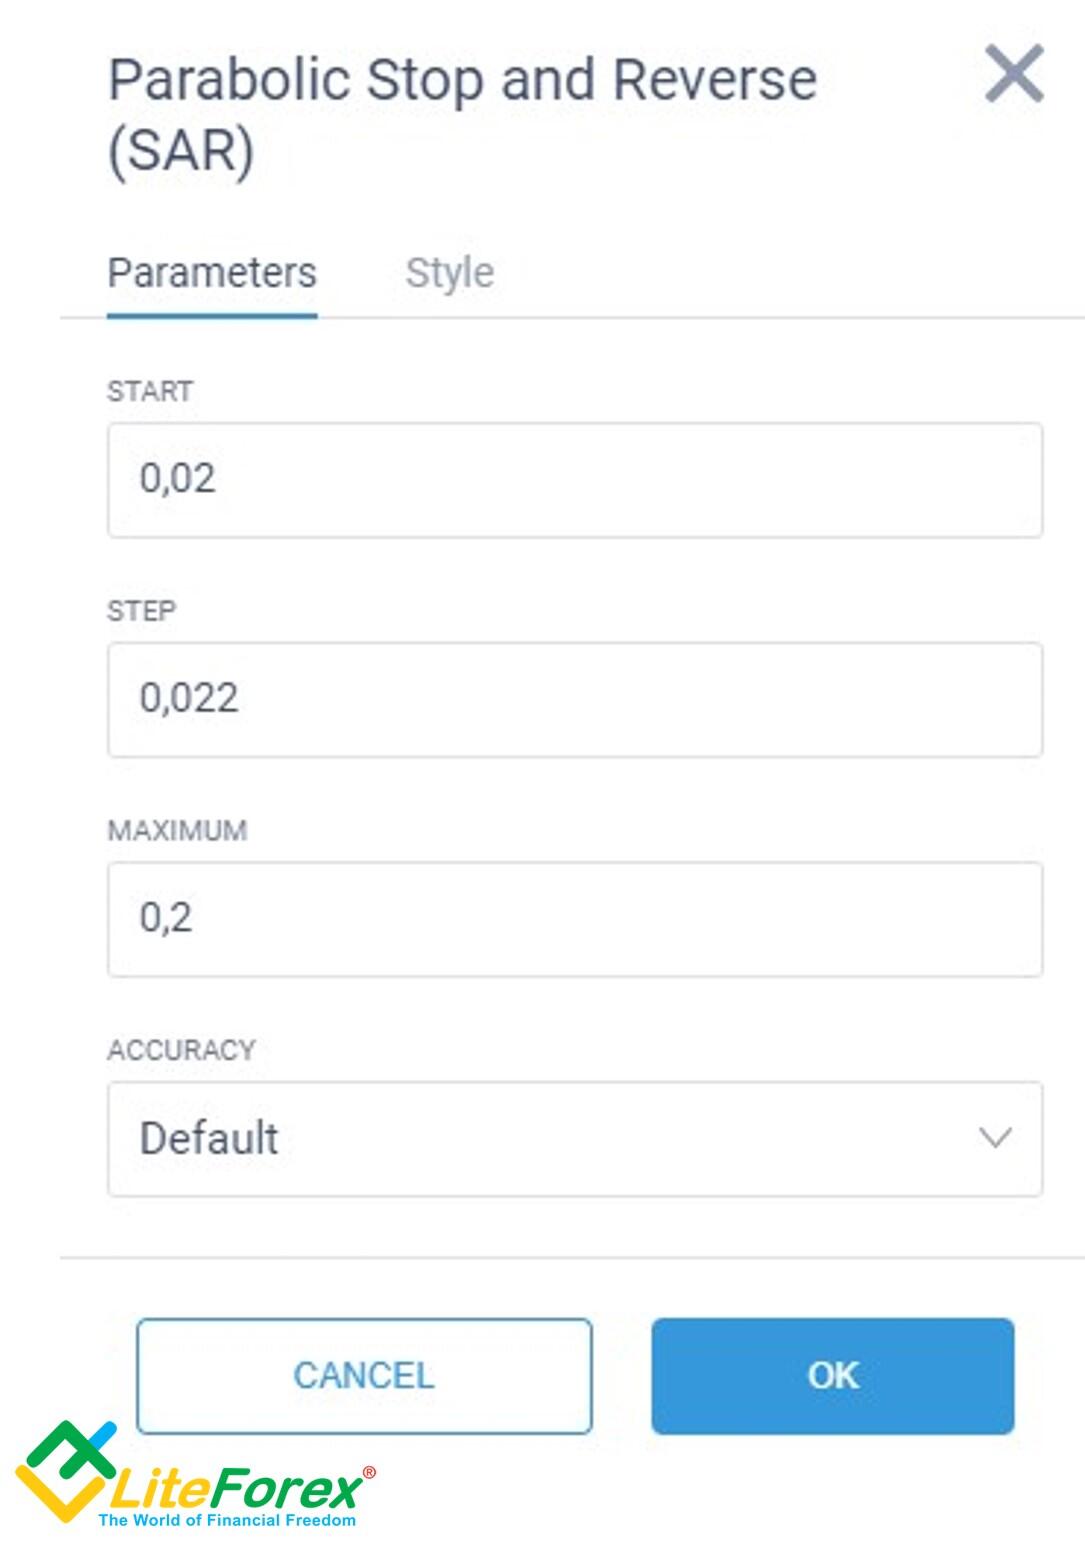The image size is (1085, 1547).
Task: Dismiss changes with the CANCEL button
Action: coord(364,1376)
